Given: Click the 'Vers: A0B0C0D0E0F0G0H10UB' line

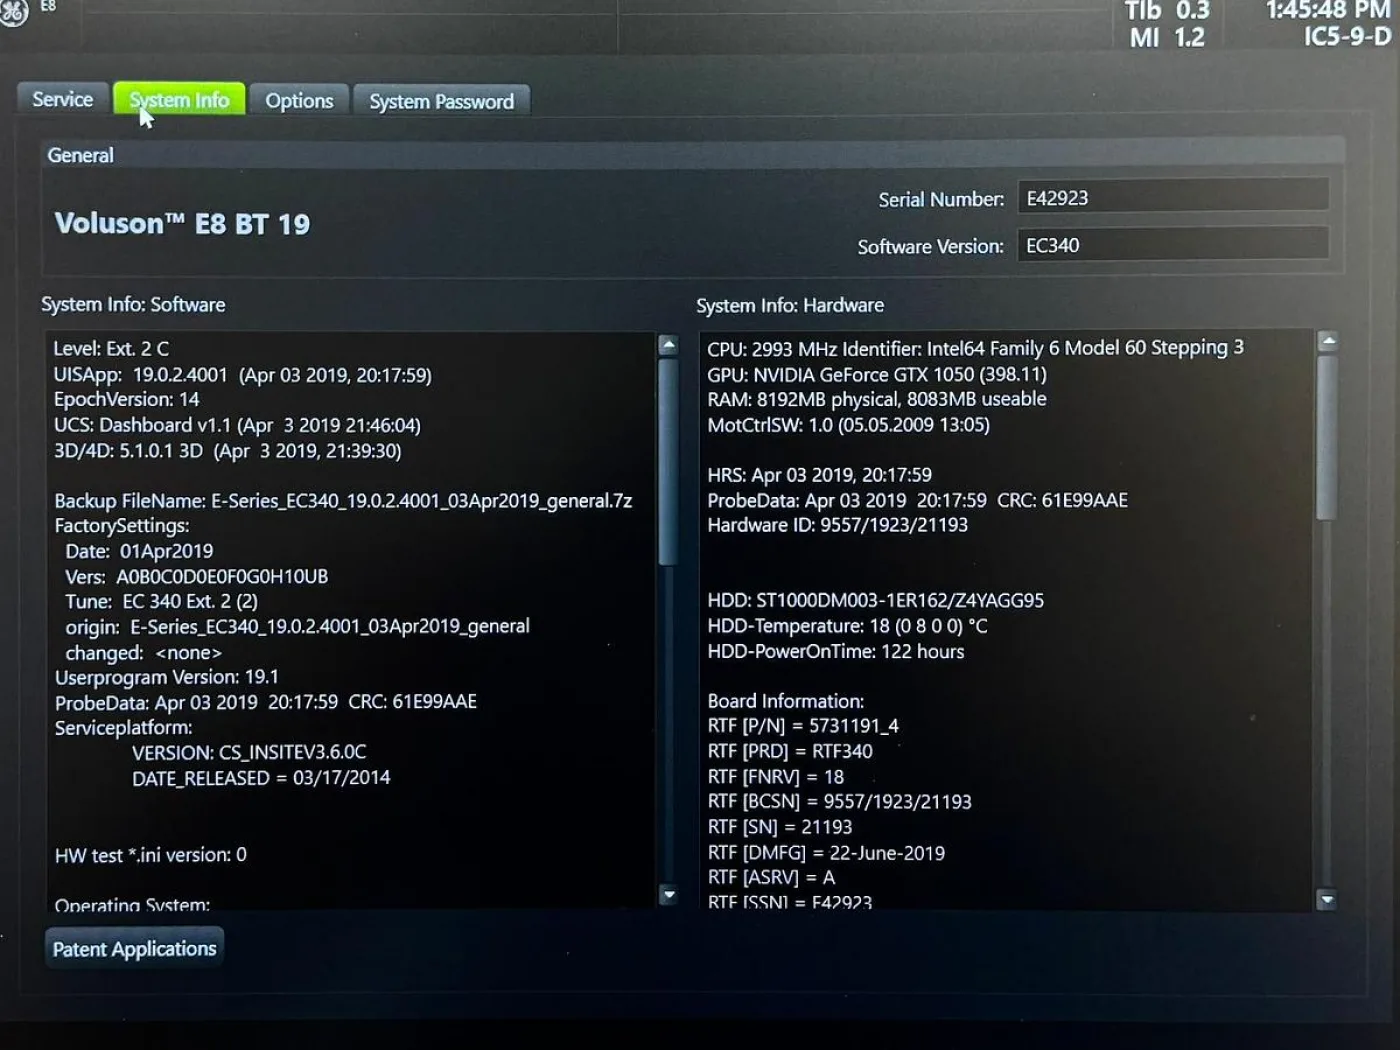Looking at the screenshot, I should click(x=196, y=577).
